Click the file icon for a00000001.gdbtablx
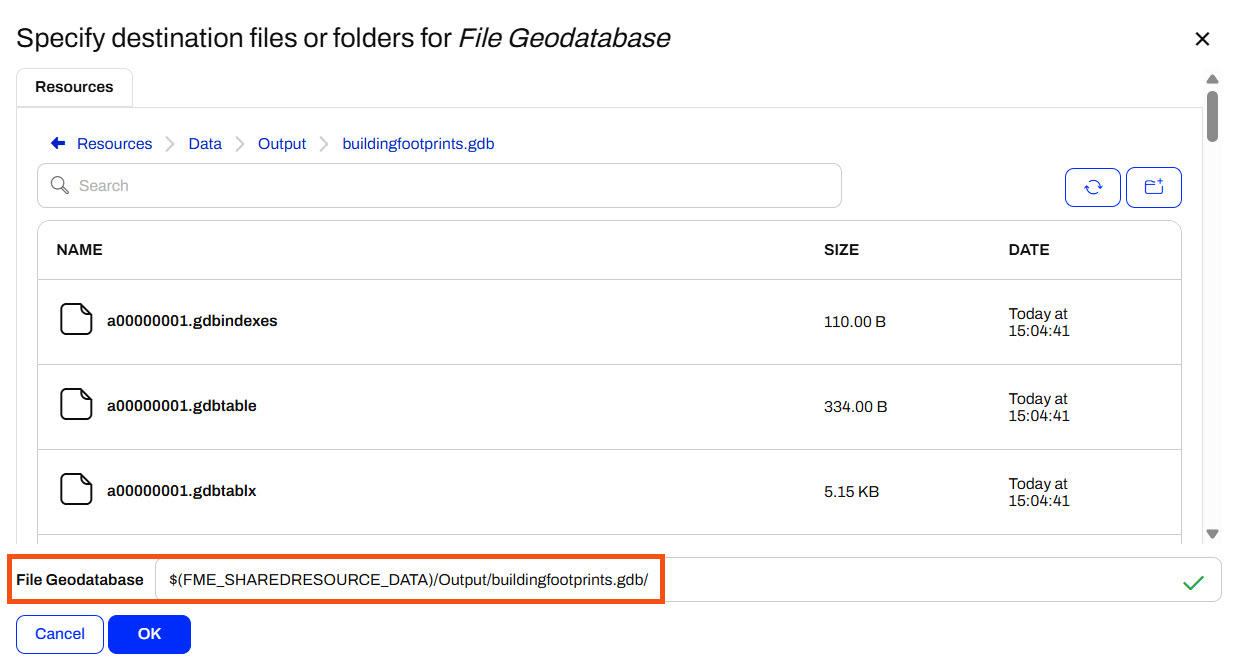The width and height of the screenshot is (1233, 661). tap(76, 491)
